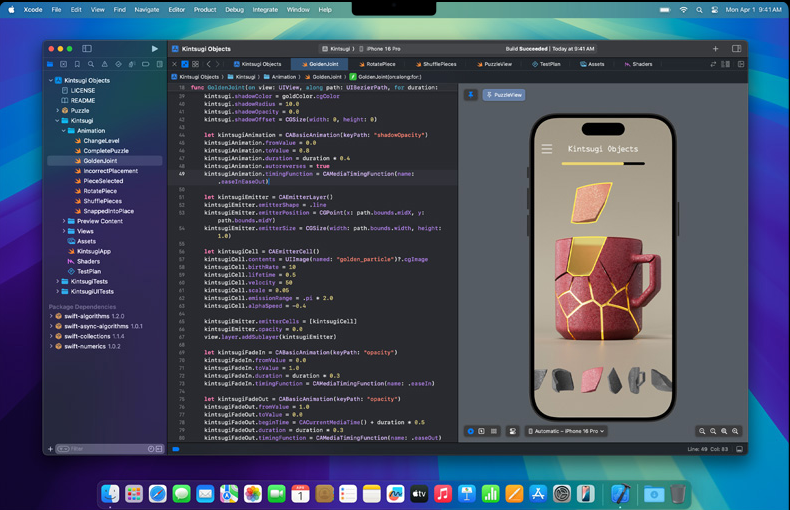790x510 pixels.
Task: Open the Library with the plus button
Action: click(x=715, y=49)
